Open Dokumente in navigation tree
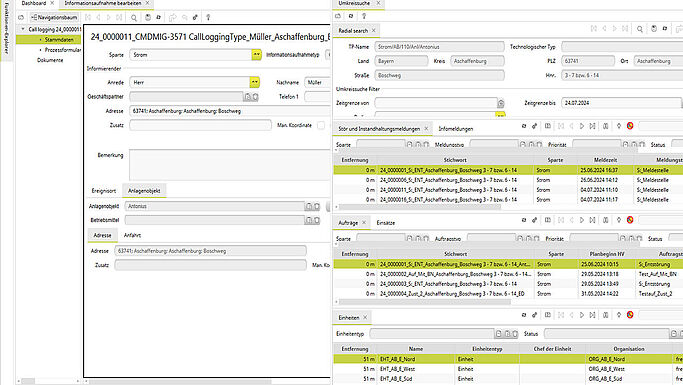Screen dimensions: 683x385 click(50, 60)
